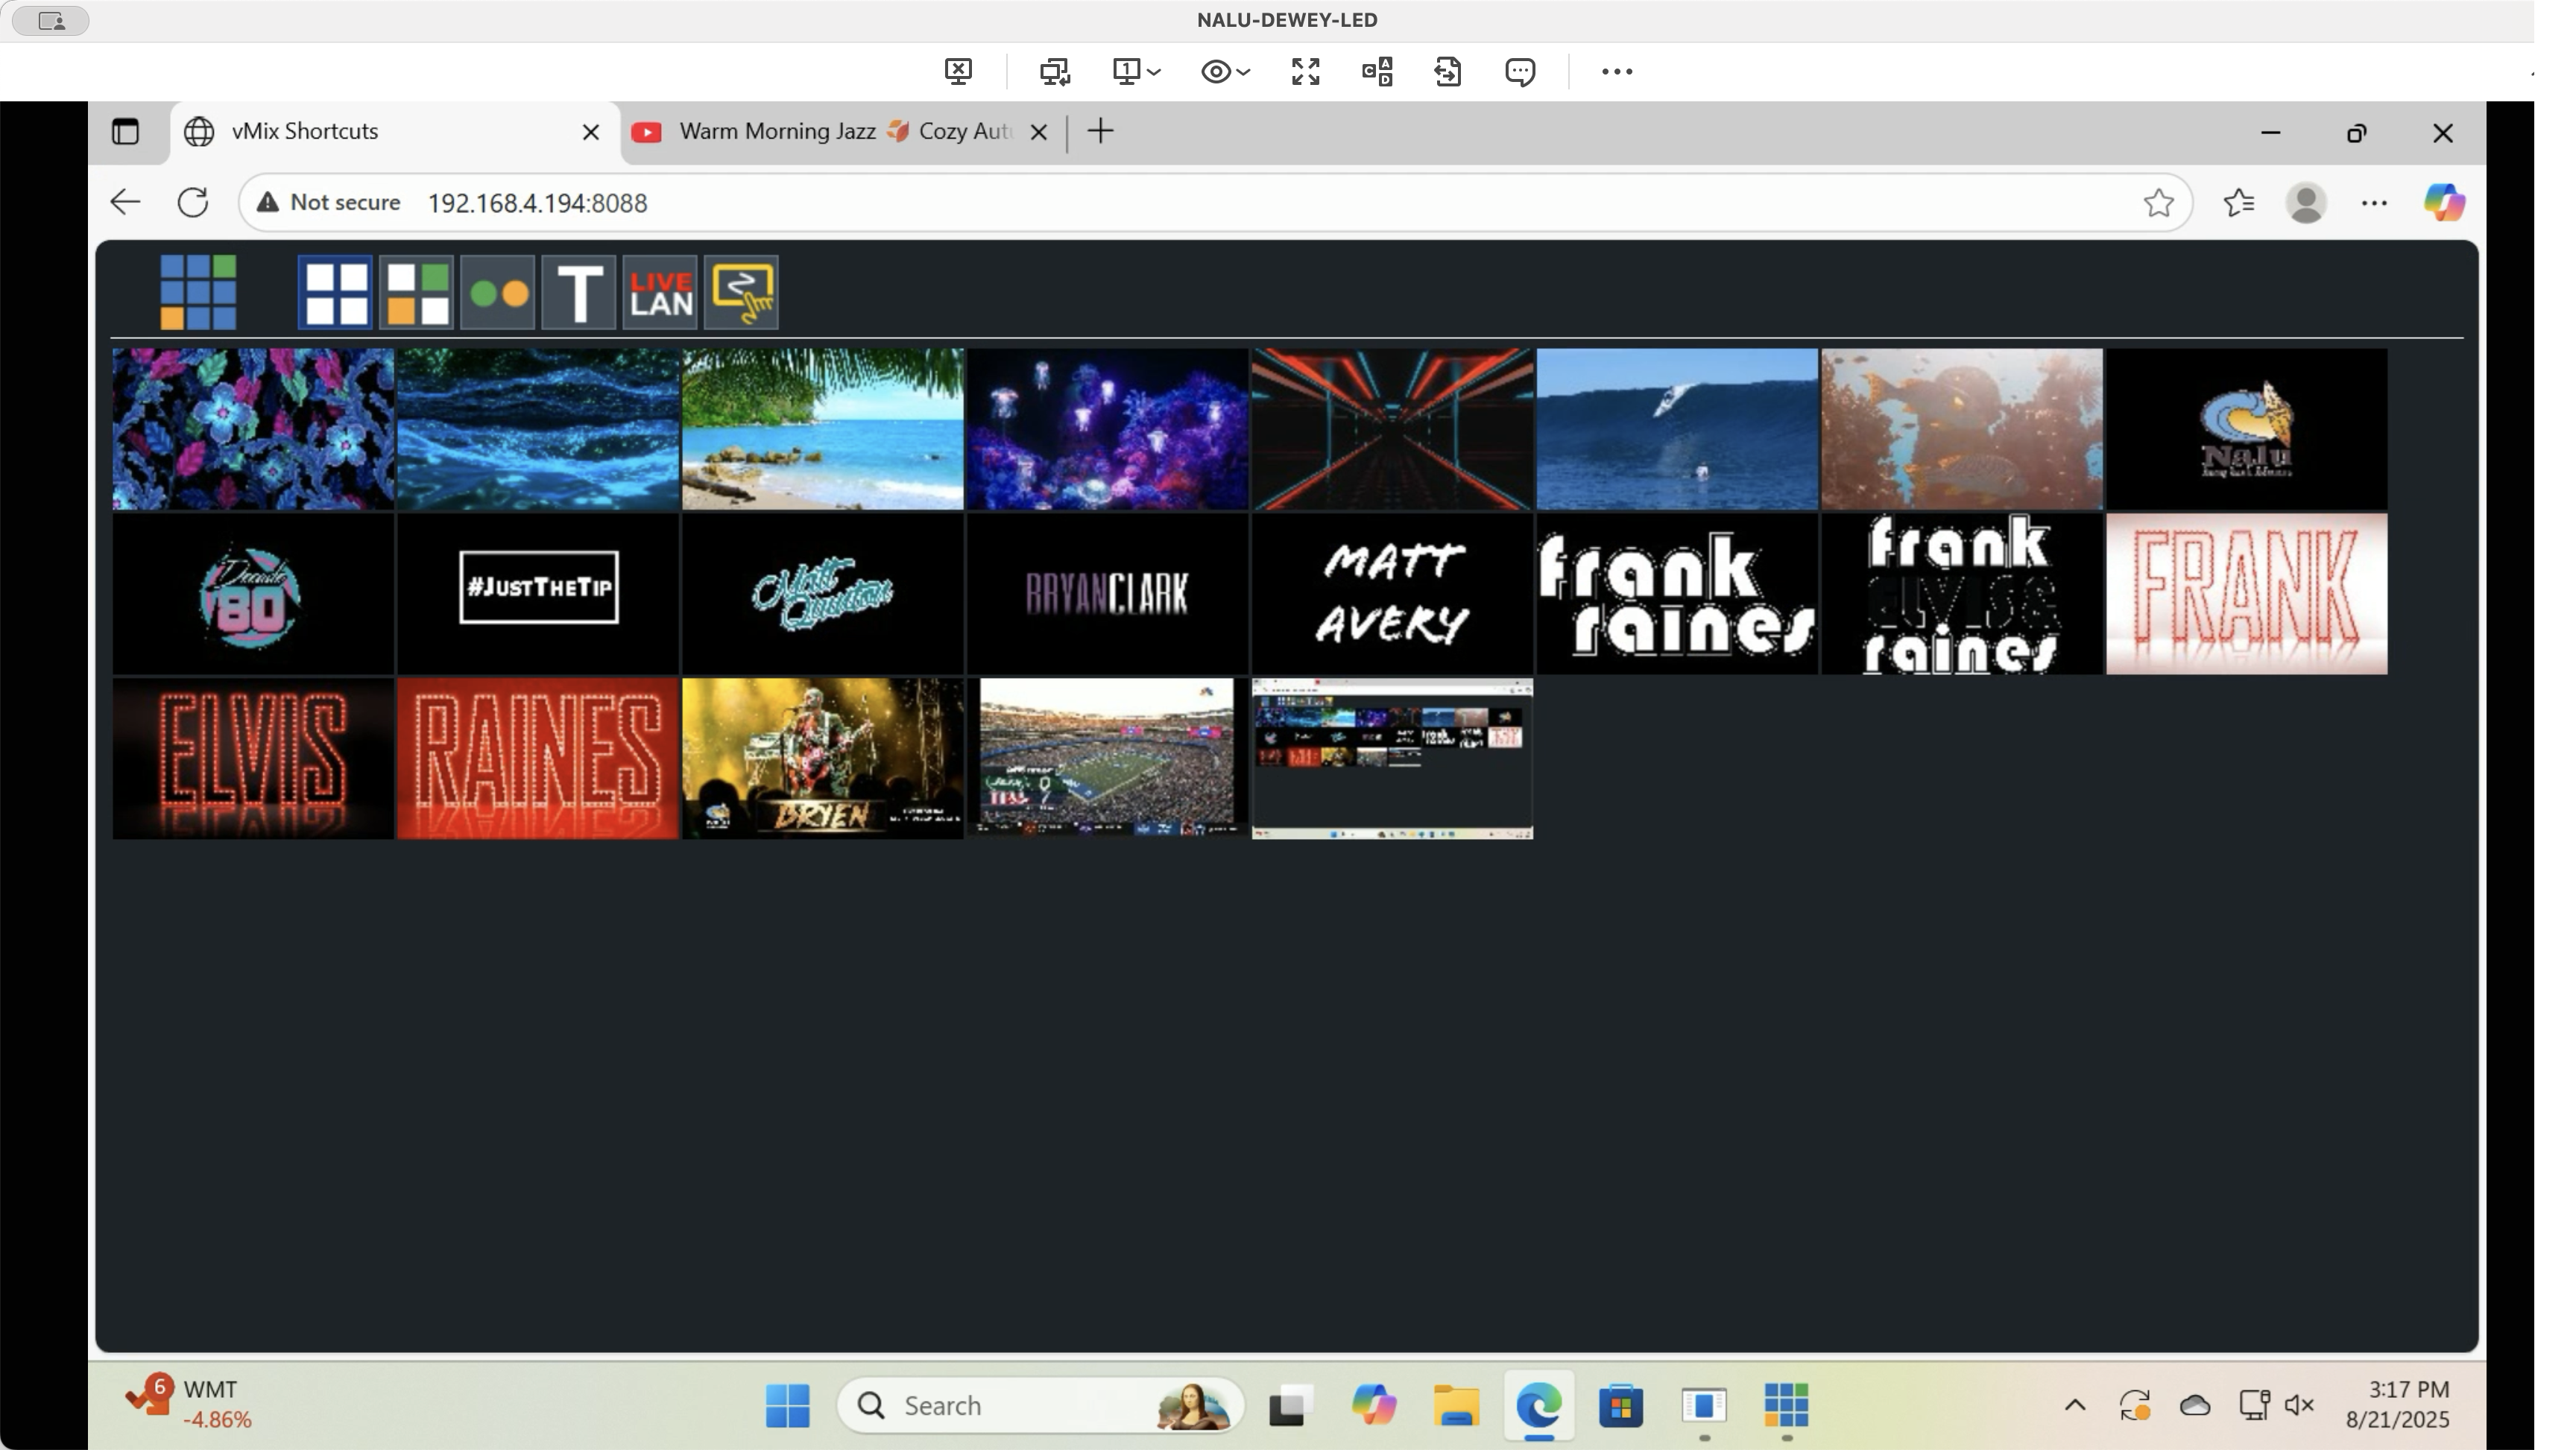The image size is (2576, 1450).
Task: Select the browser screen capture thumbnail
Action: coord(1393,759)
